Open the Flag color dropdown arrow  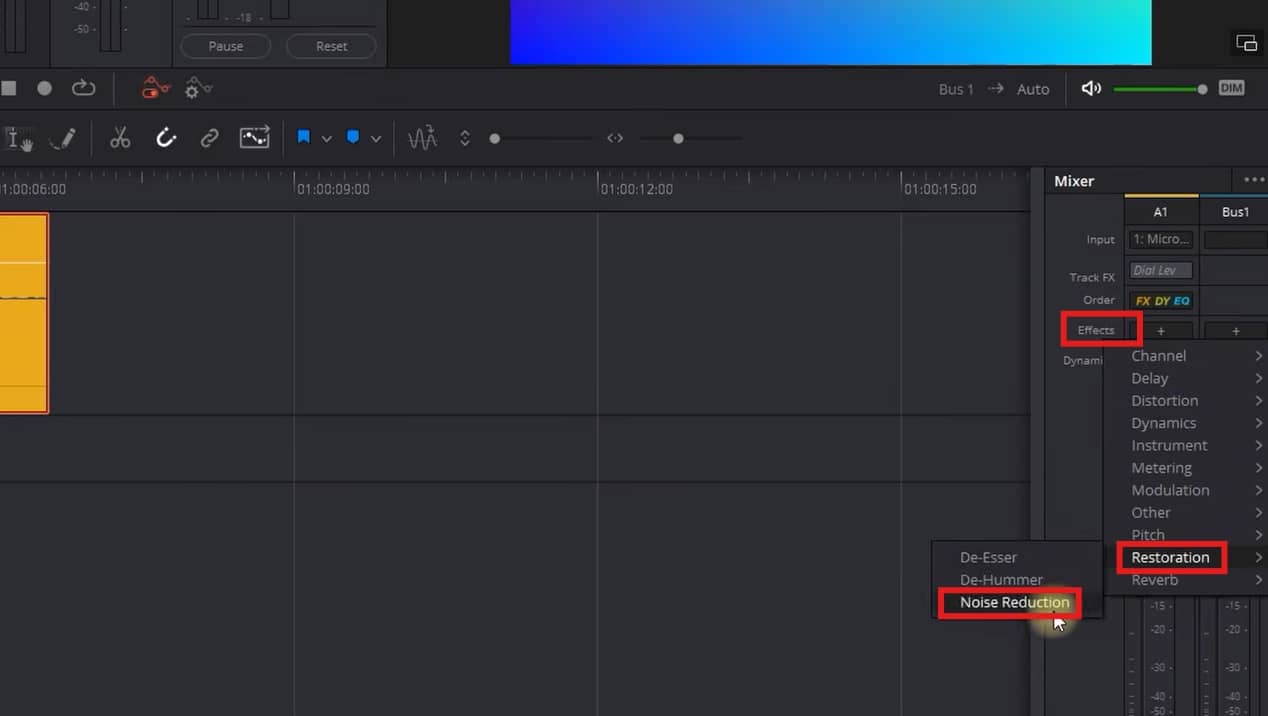[x=326, y=139]
